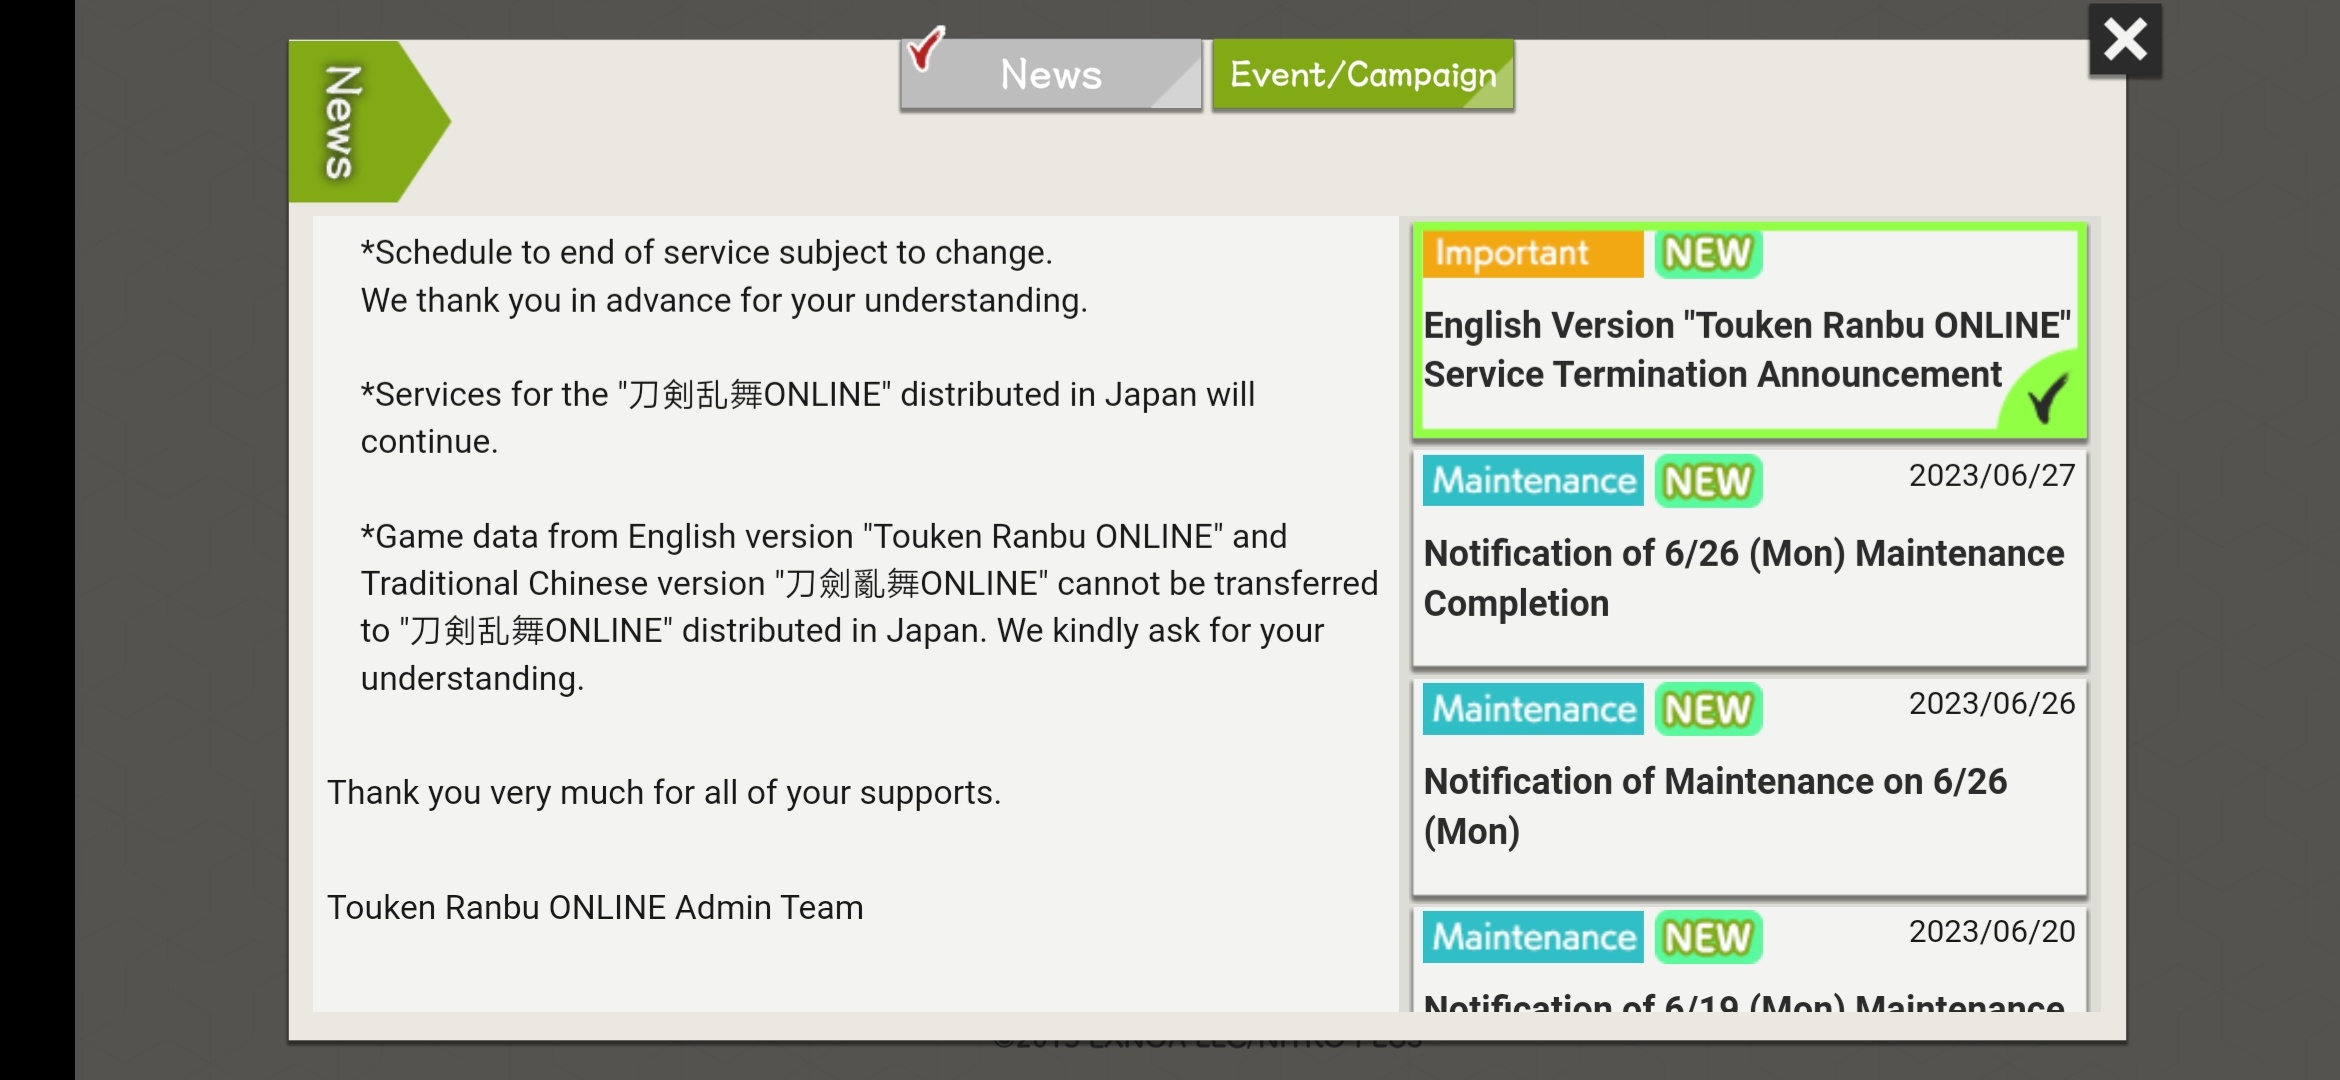
Task: Click NEW badge on 2023/06/27 item
Action: coord(1708,481)
